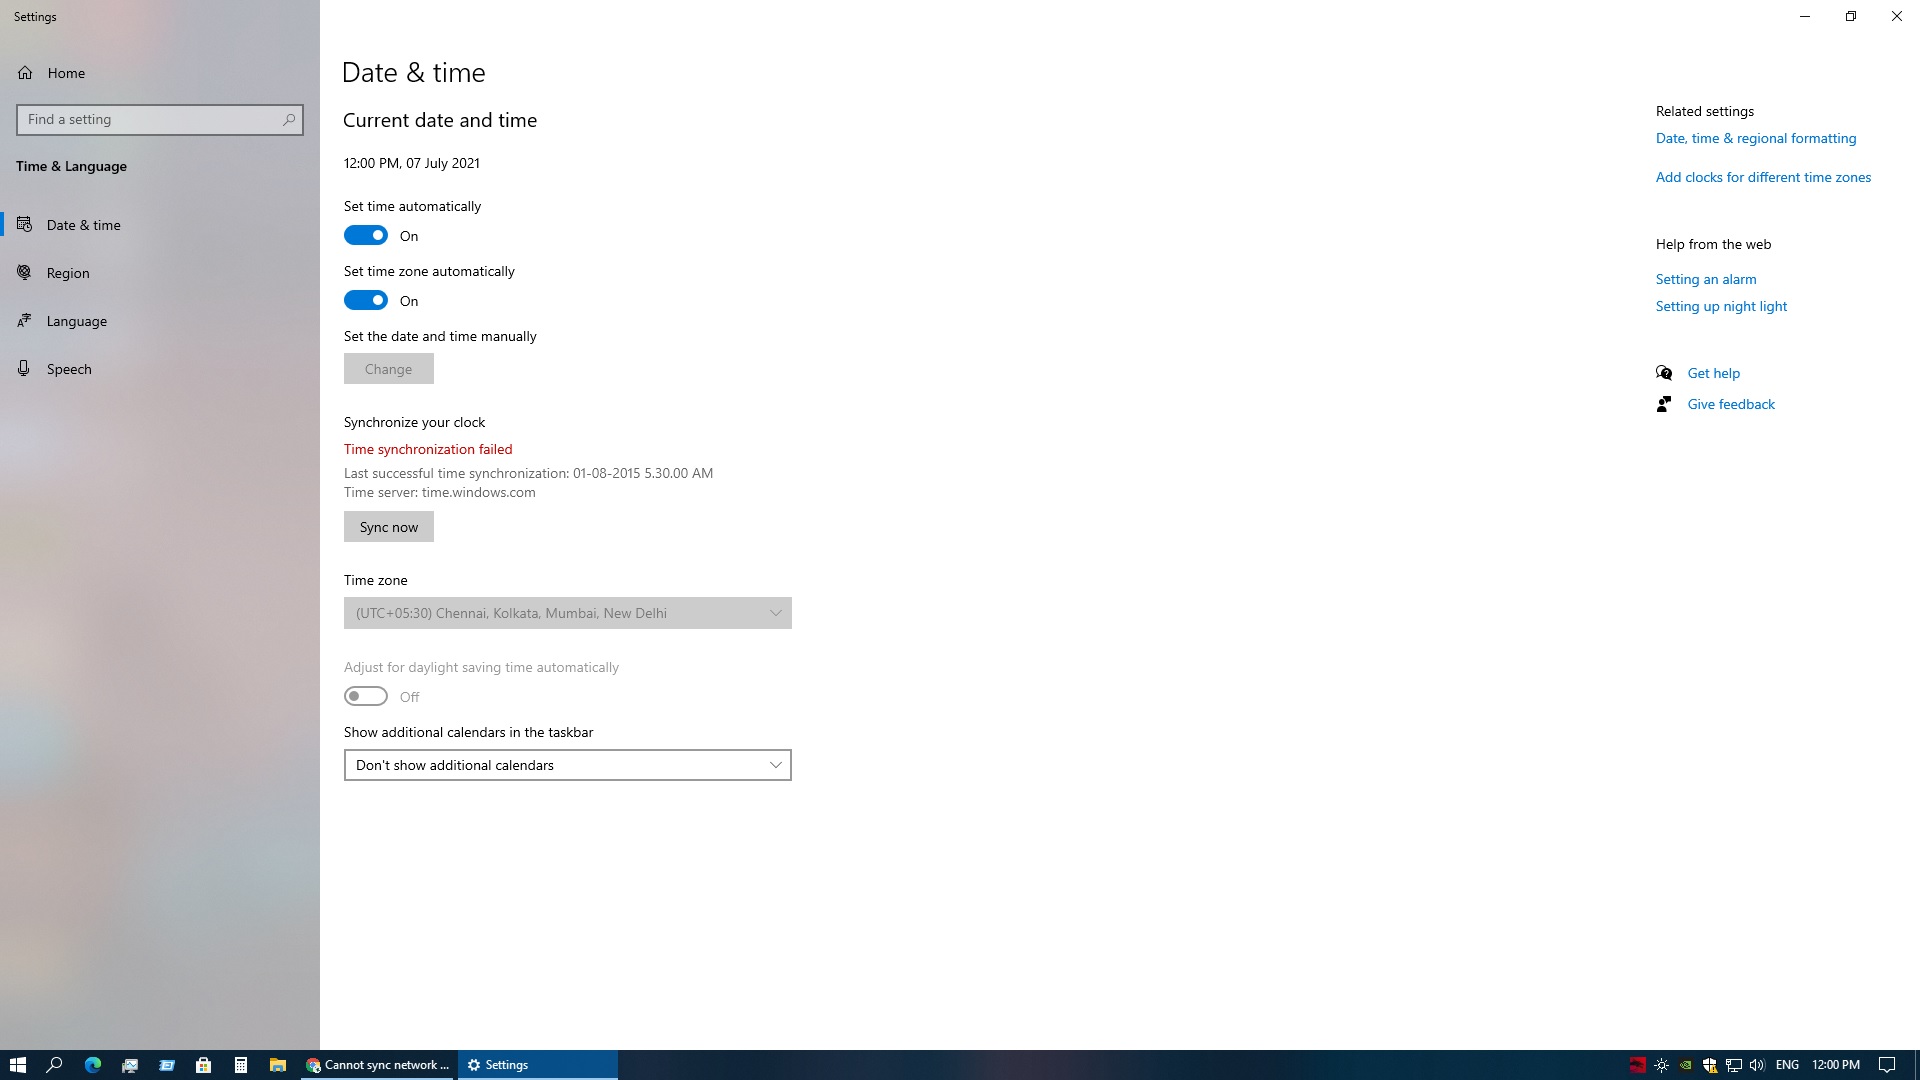Open the Windows Security shield tray icon
Viewport: 1920px width, 1080px height.
point(1710,1065)
